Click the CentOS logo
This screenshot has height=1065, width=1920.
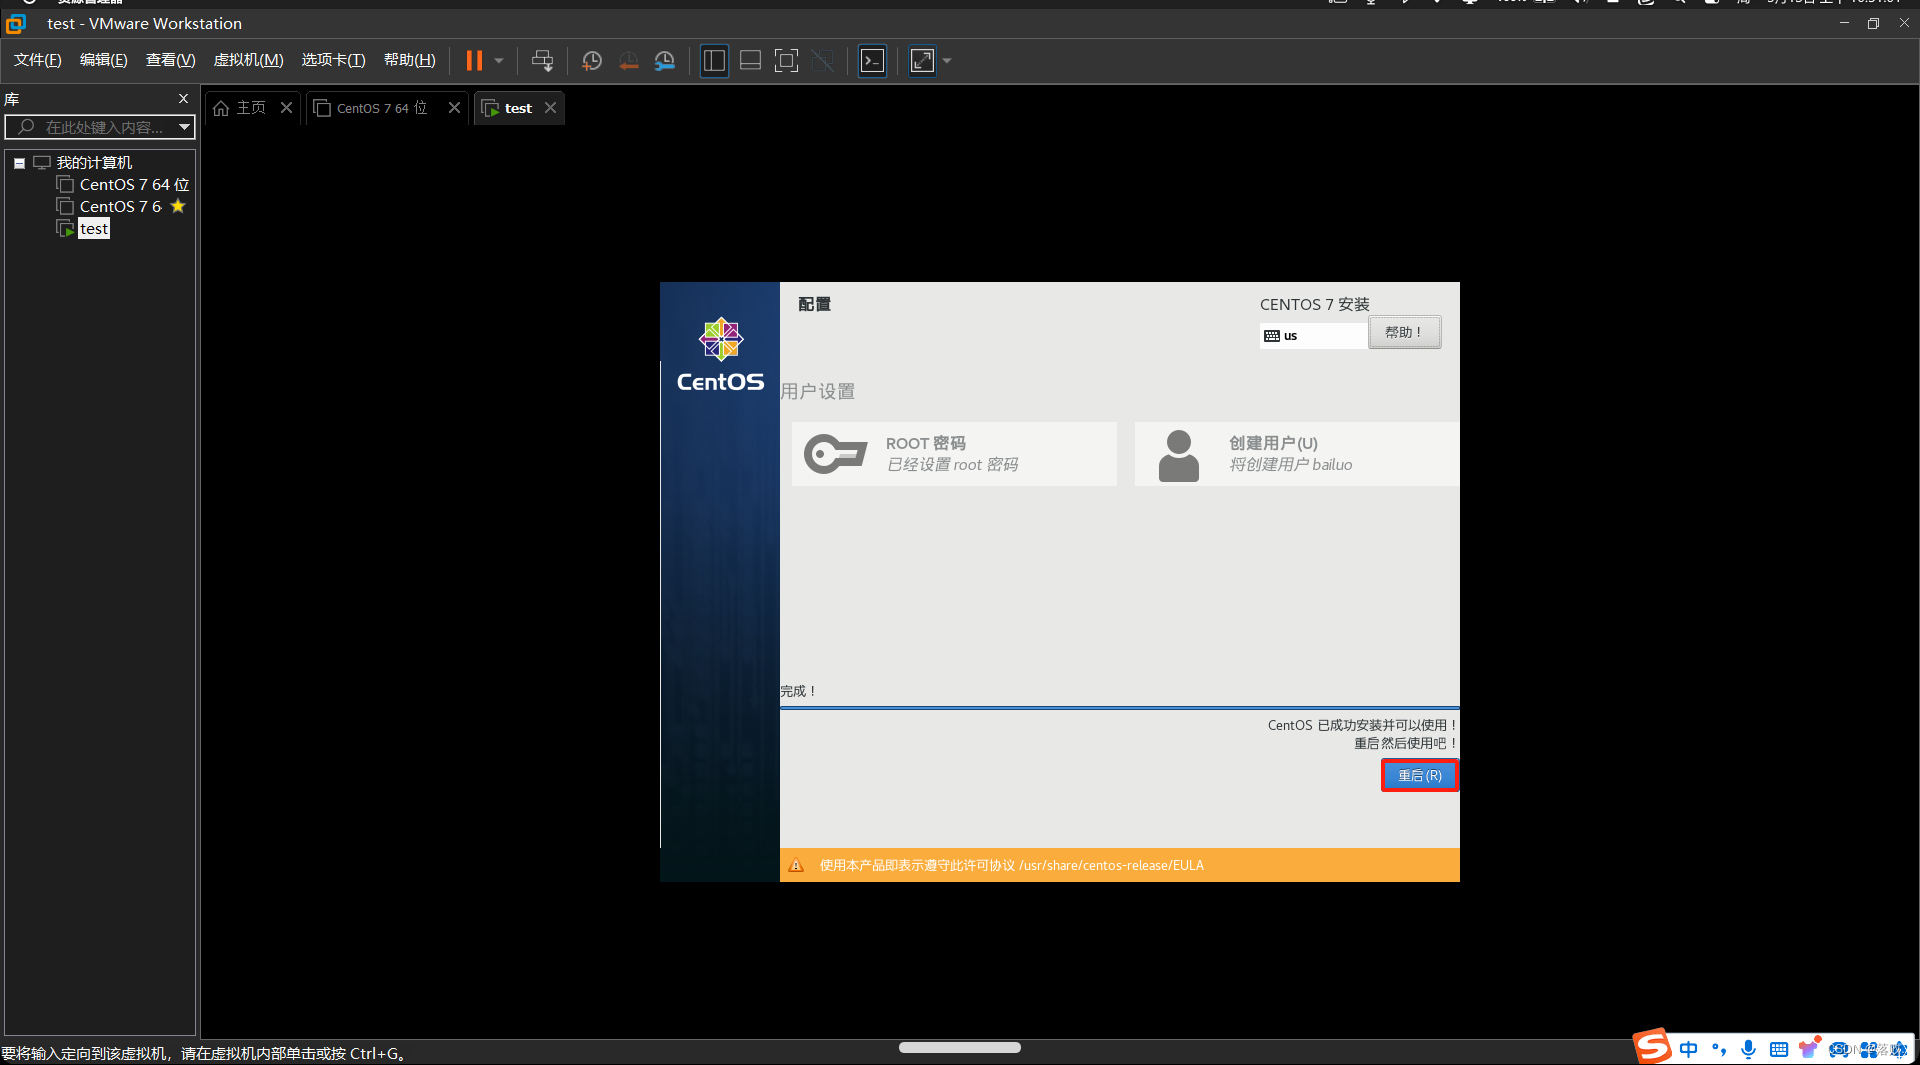pyautogui.click(x=720, y=356)
